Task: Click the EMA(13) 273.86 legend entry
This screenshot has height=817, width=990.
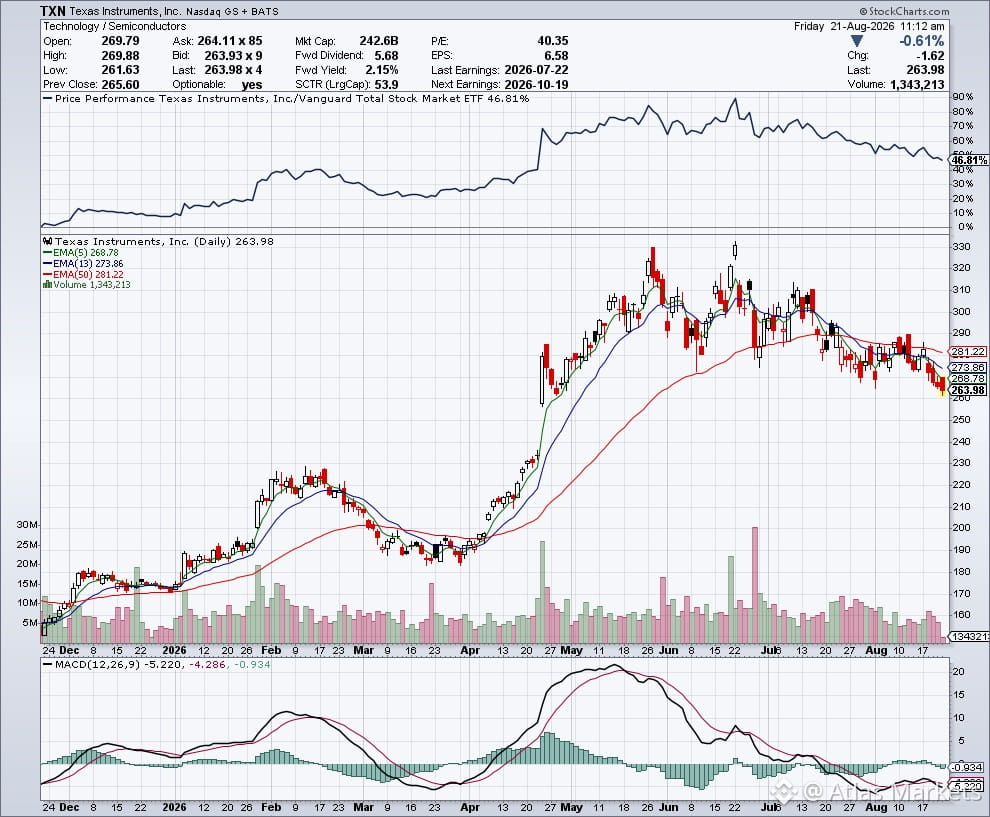Action: (x=83, y=264)
